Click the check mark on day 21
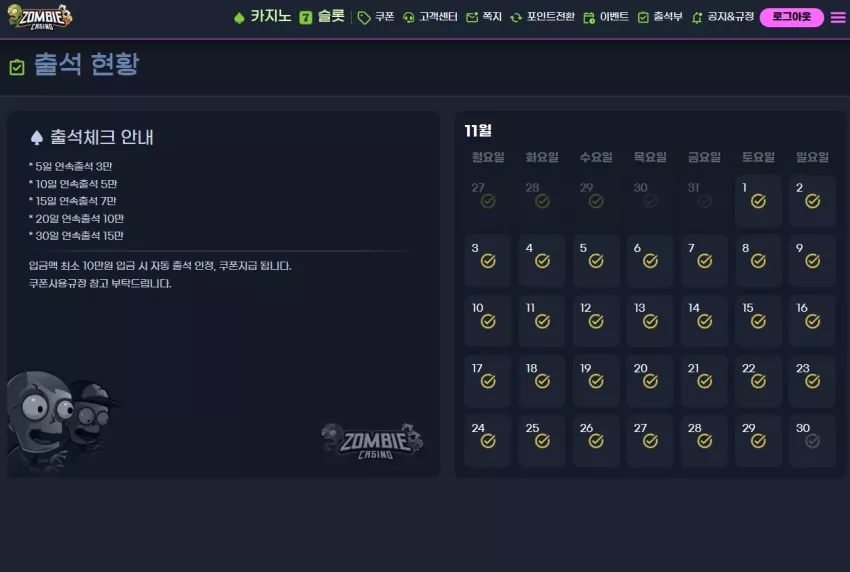The height and width of the screenshot is (572, 850). click(705, 381)
